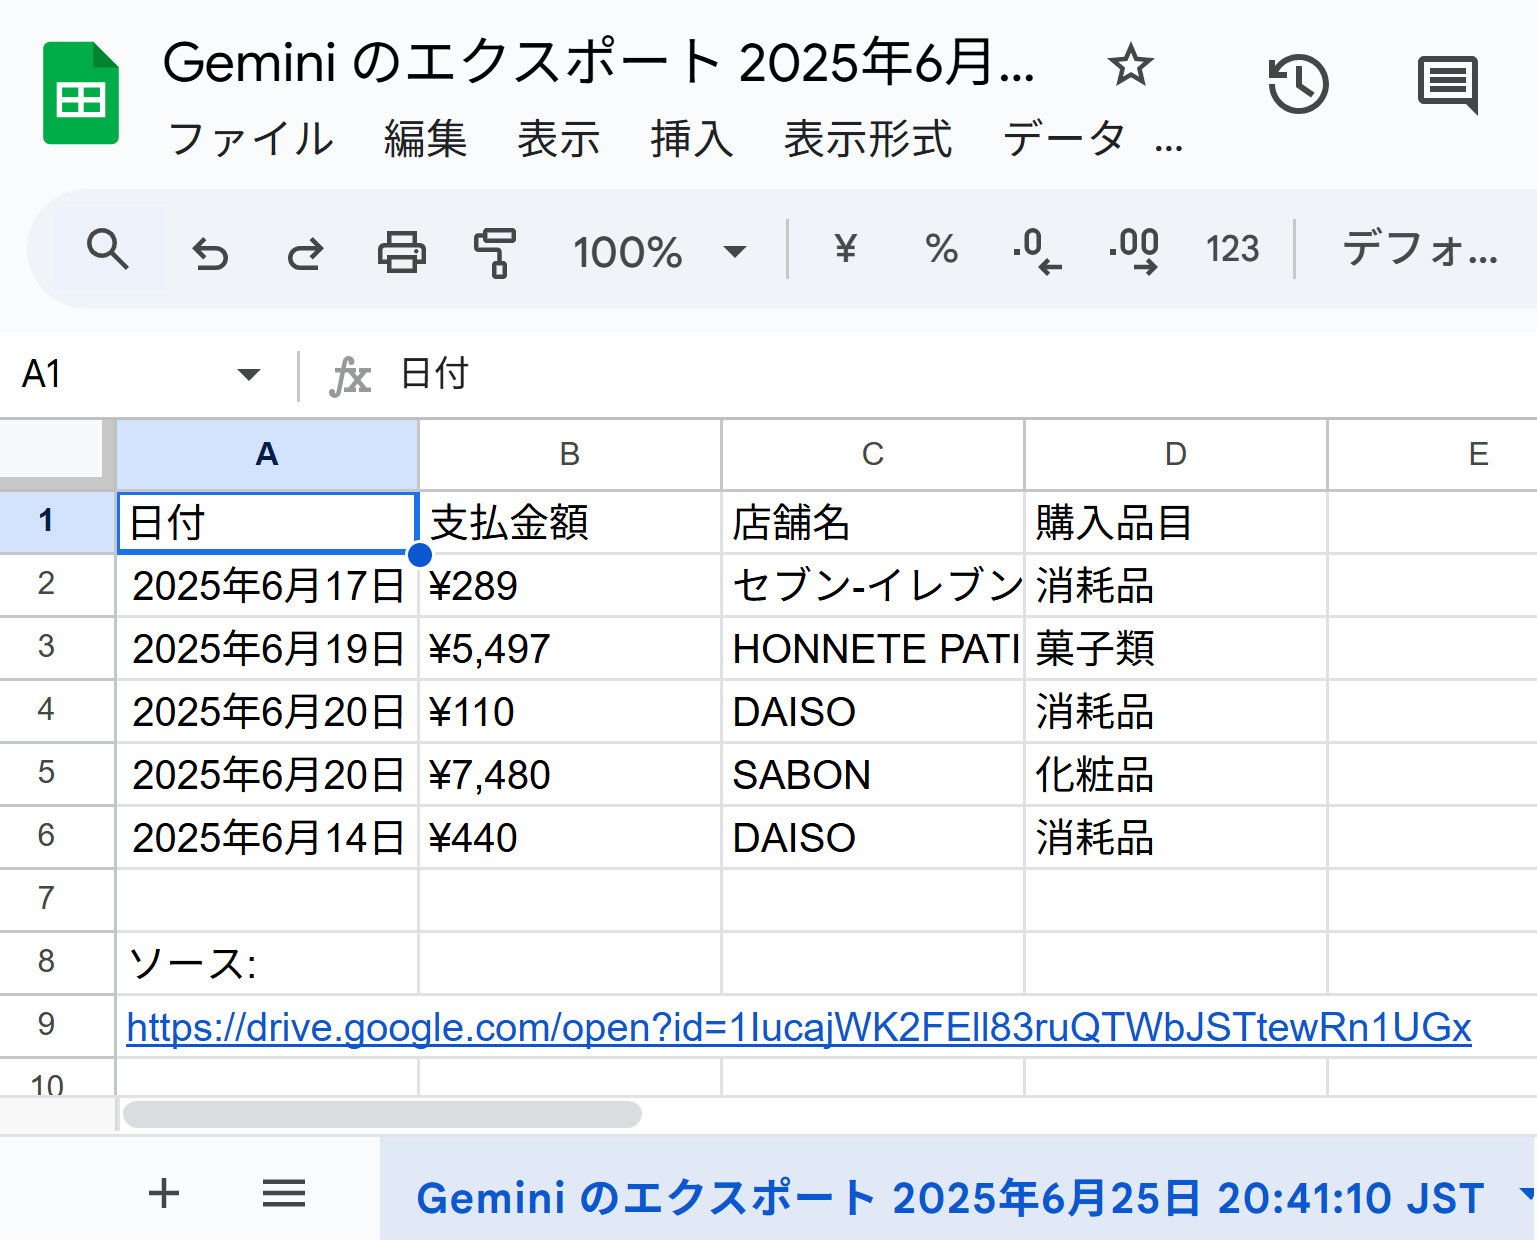This screenshot has height=1240, width=1537.
Task: Select column A header
Action: (267, 454)
